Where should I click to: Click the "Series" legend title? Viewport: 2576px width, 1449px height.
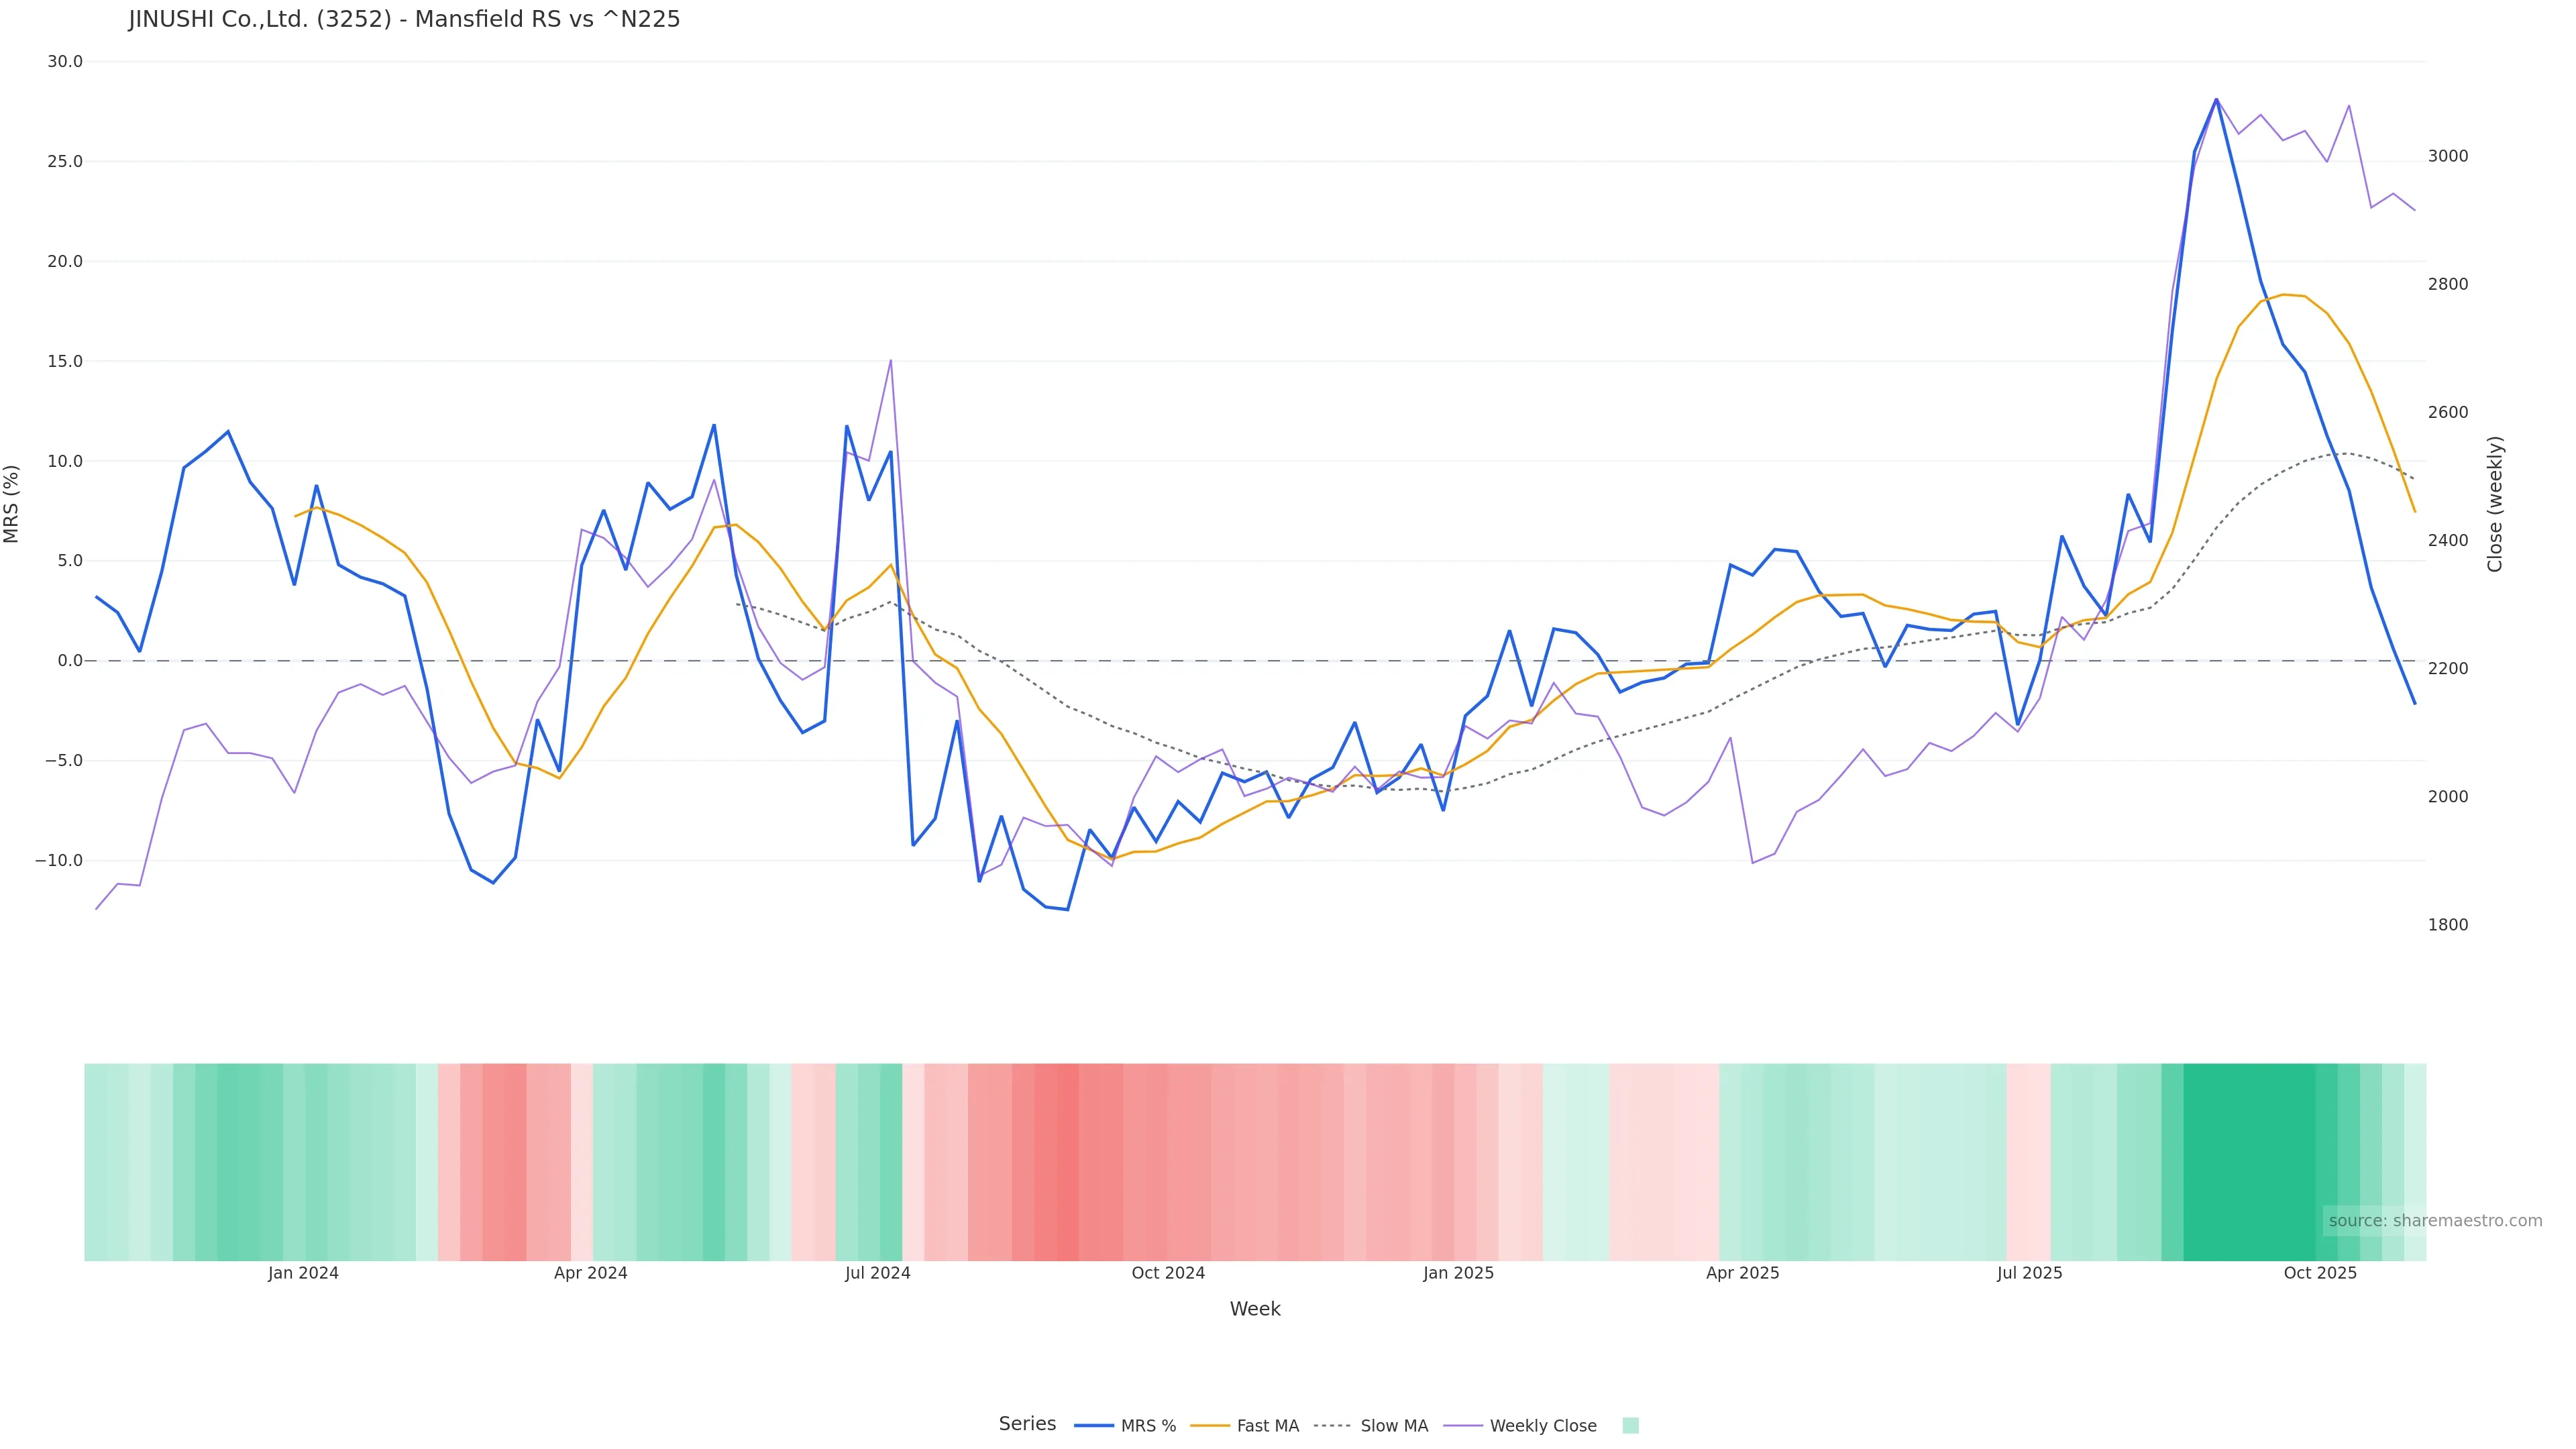(1027, 1423)
